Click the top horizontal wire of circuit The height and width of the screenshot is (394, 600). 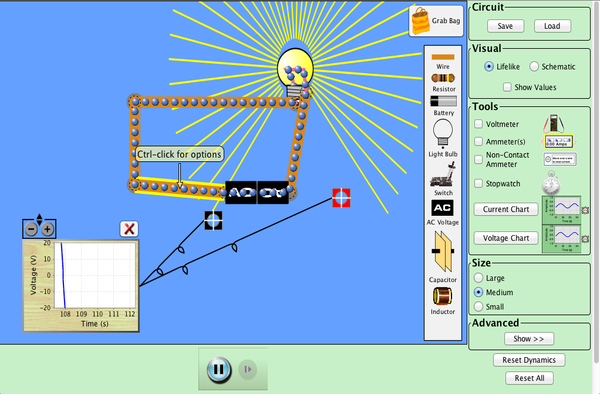tap(214, 102)
